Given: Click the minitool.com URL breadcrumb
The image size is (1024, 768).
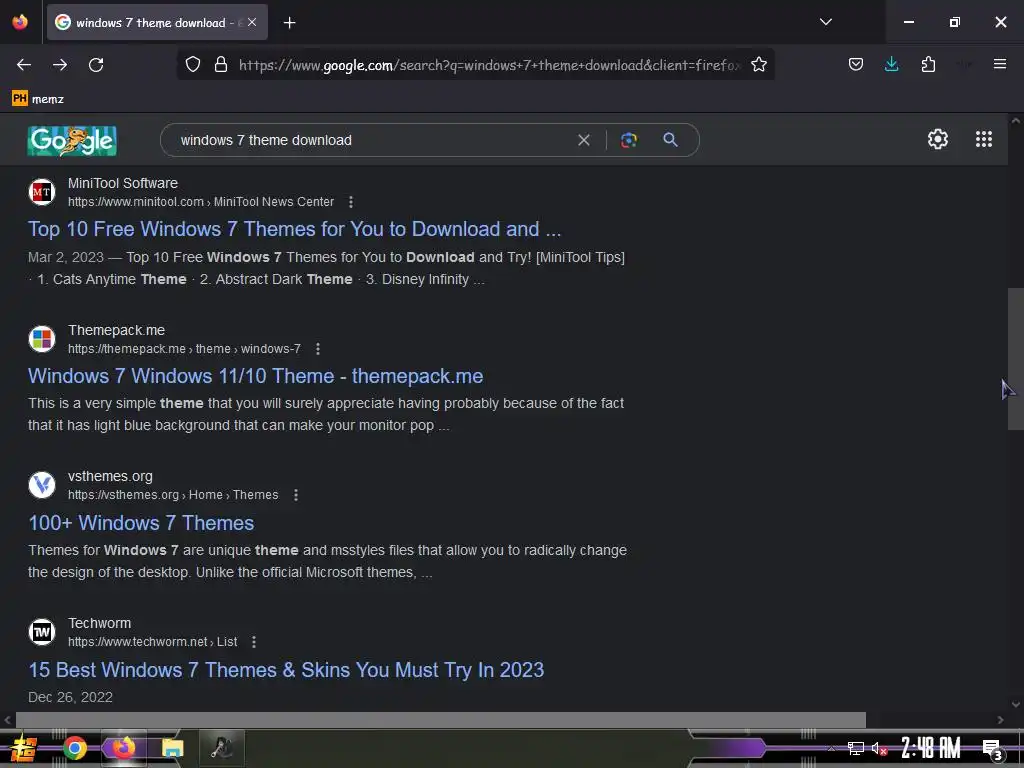Looking at the screenshot, I should [x=201, y=202].
